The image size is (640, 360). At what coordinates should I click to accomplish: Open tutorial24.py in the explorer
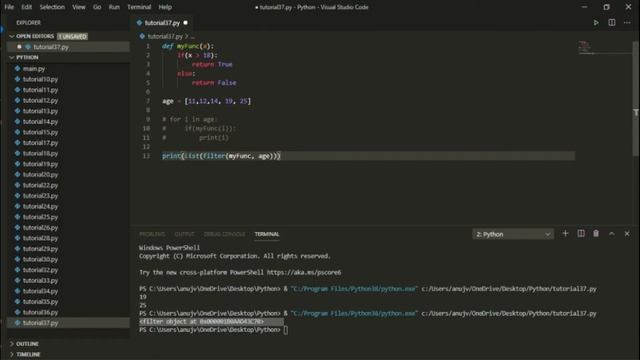69,207
